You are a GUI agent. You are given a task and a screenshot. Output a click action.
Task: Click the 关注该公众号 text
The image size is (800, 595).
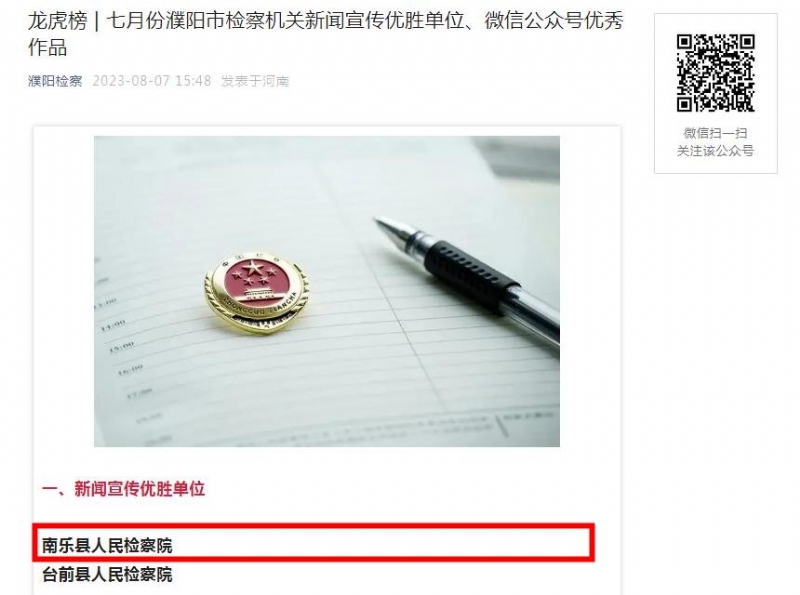click(x=715, y=151)
